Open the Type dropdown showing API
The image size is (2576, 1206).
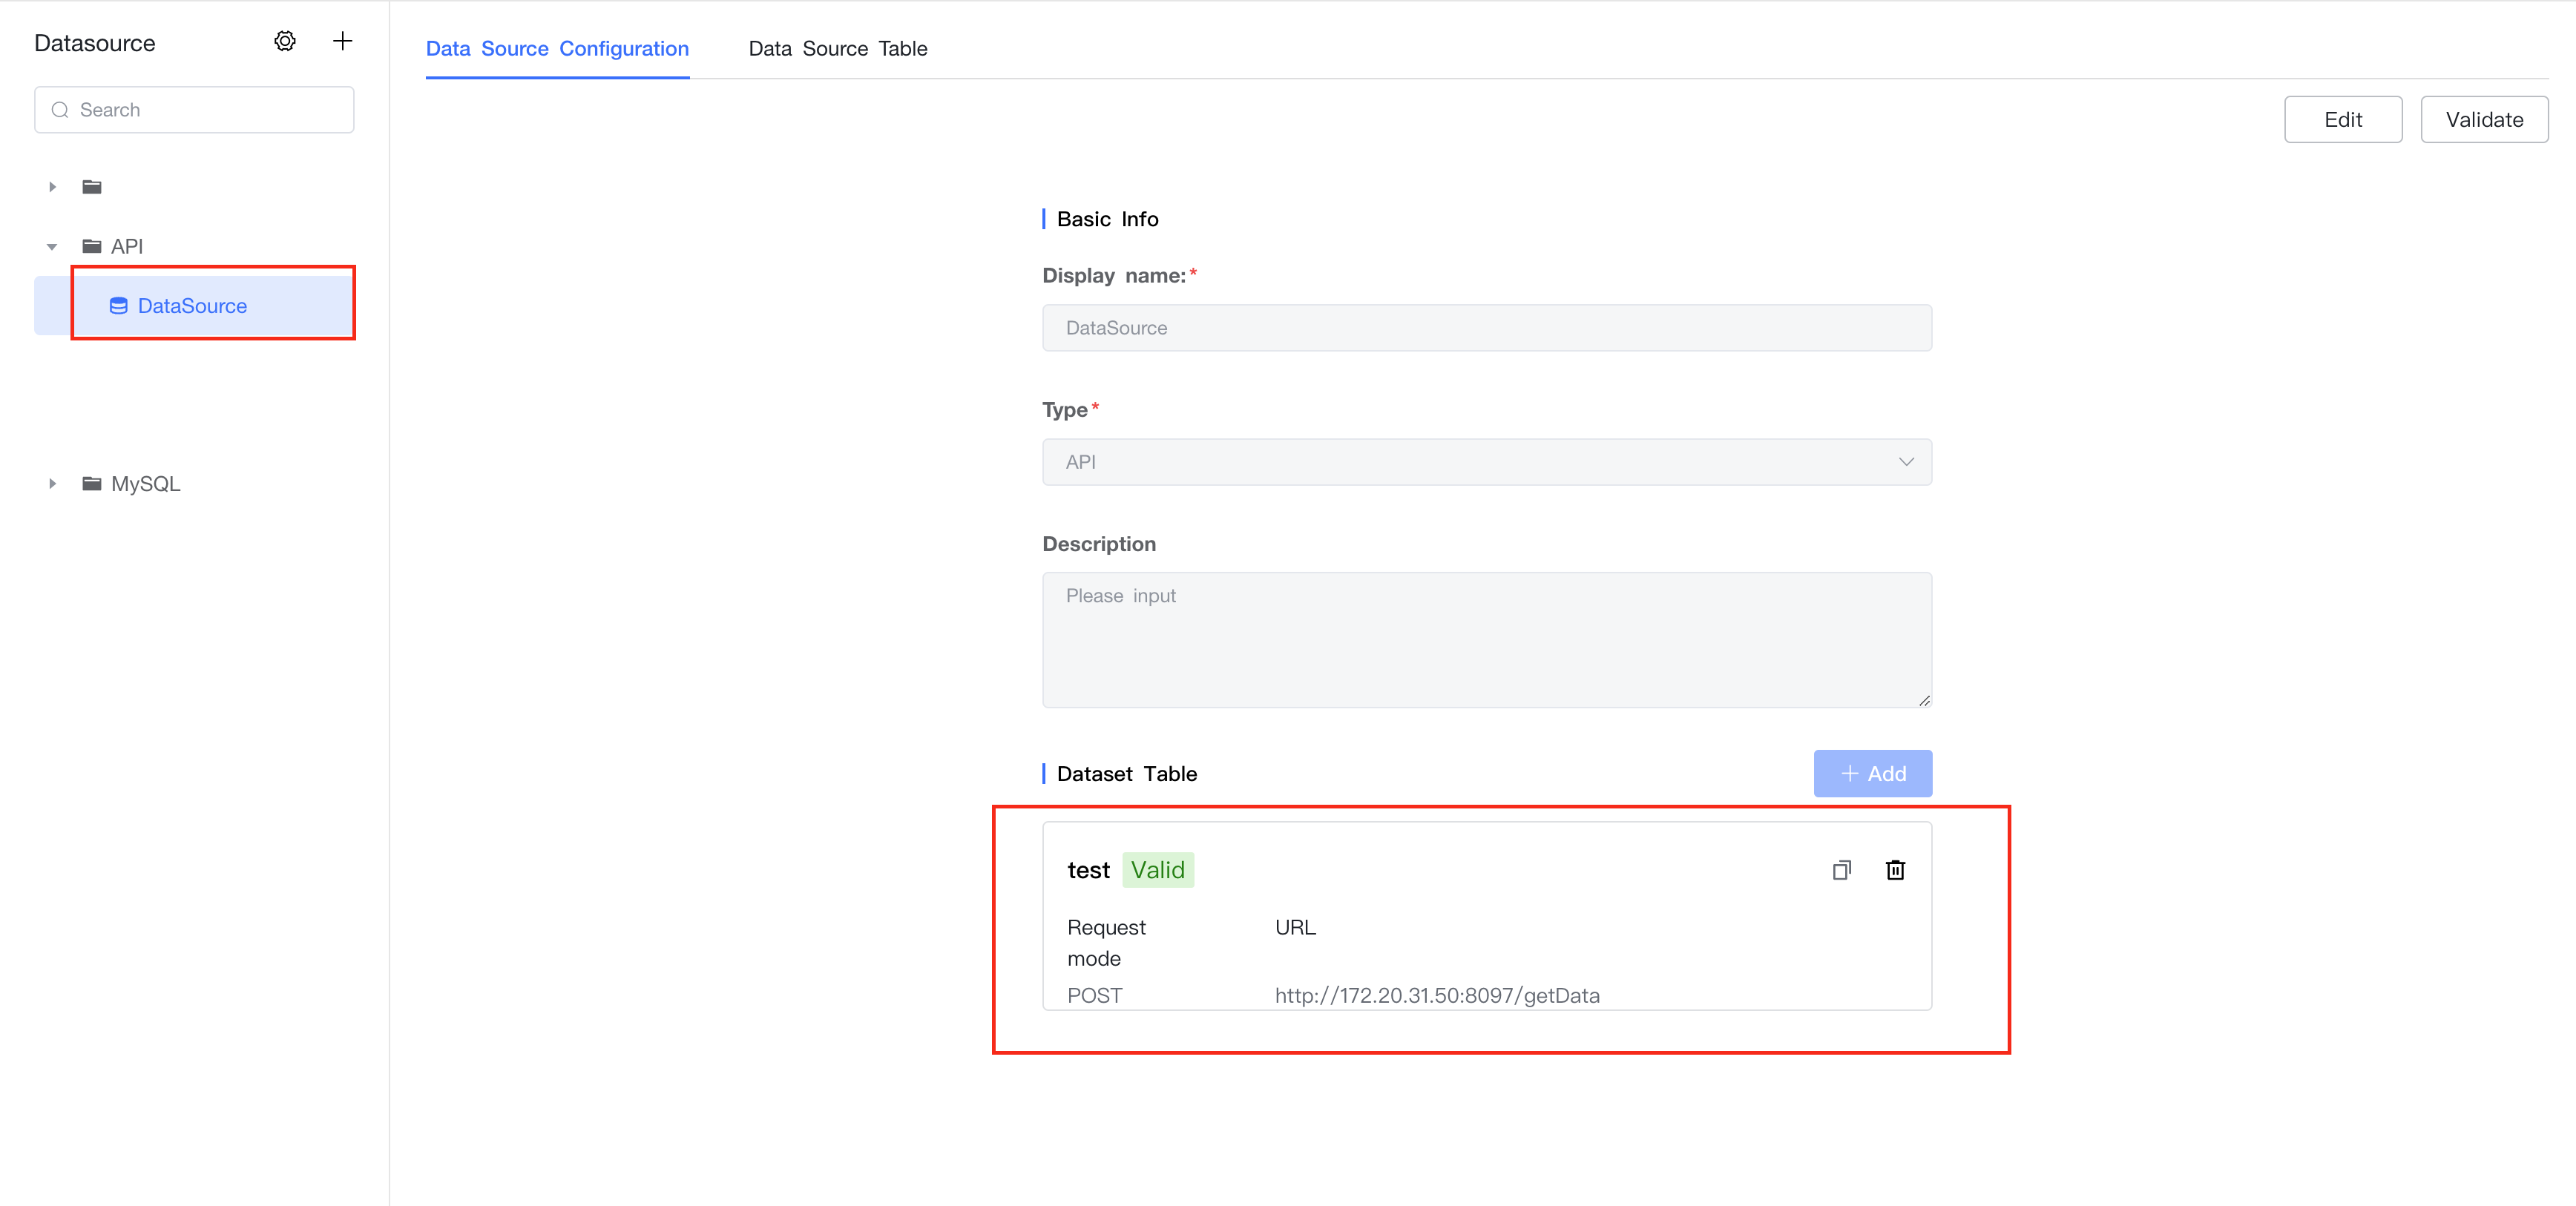click(1486, 462)
